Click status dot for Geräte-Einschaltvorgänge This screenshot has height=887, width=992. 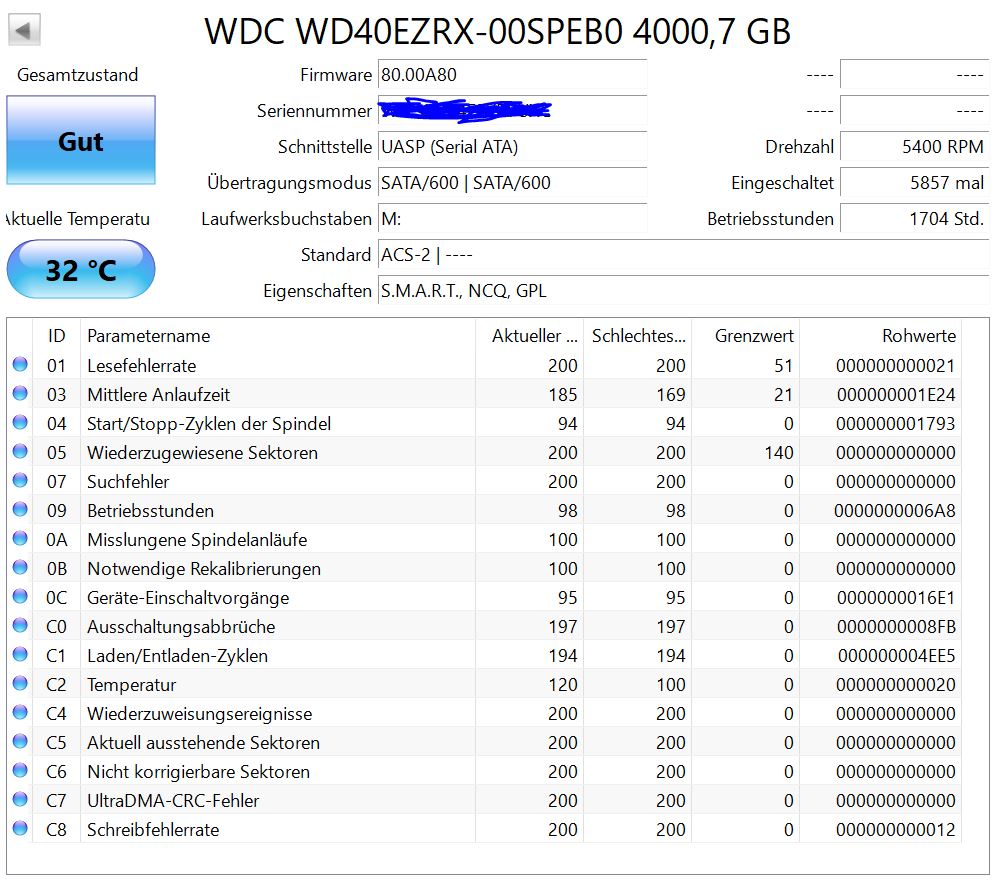[x=20, y=597]
